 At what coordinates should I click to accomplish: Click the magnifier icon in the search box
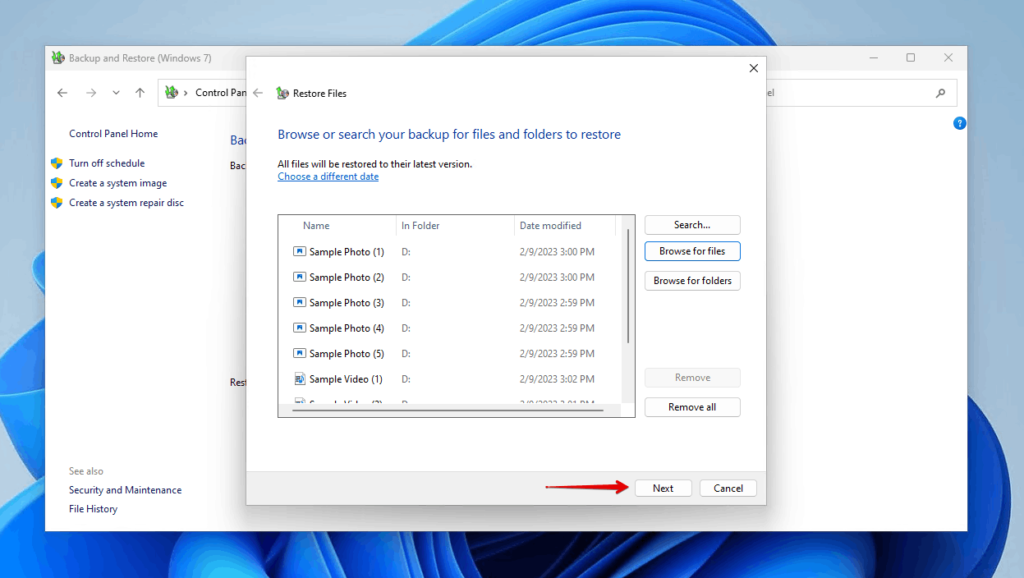tap(940, 92)
